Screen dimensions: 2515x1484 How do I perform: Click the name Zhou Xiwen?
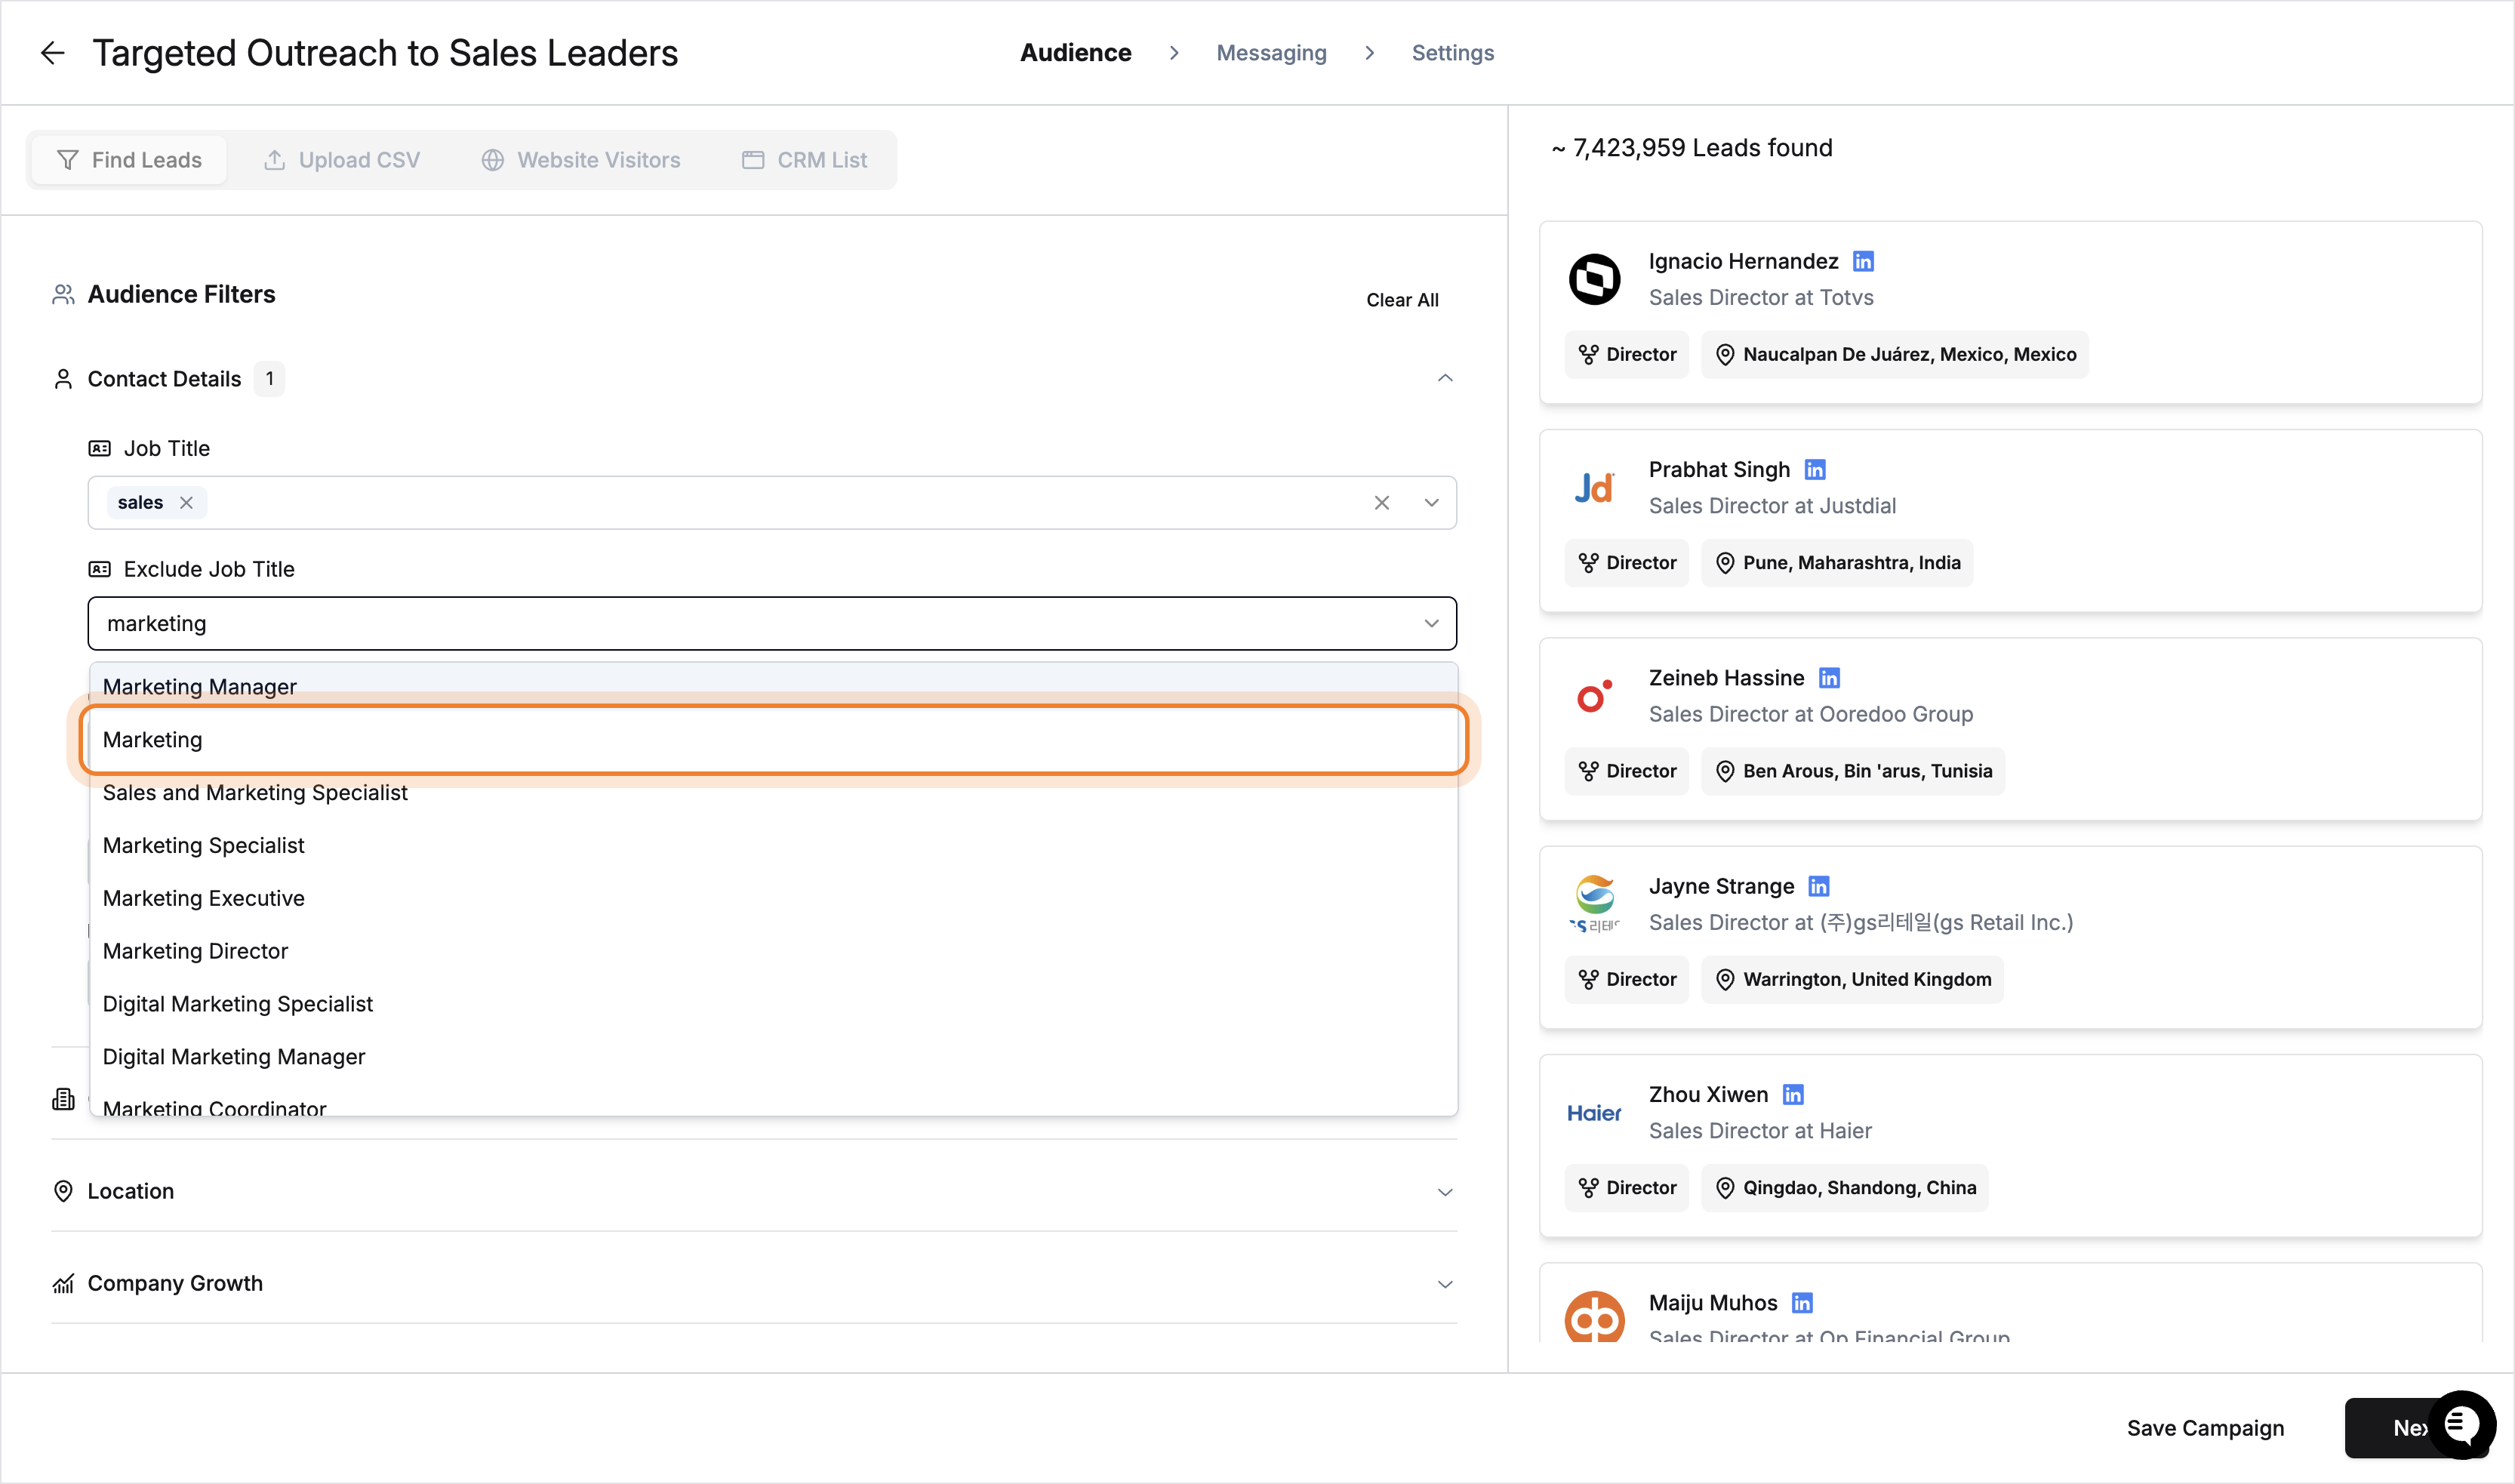[x=1708, y=1094]
